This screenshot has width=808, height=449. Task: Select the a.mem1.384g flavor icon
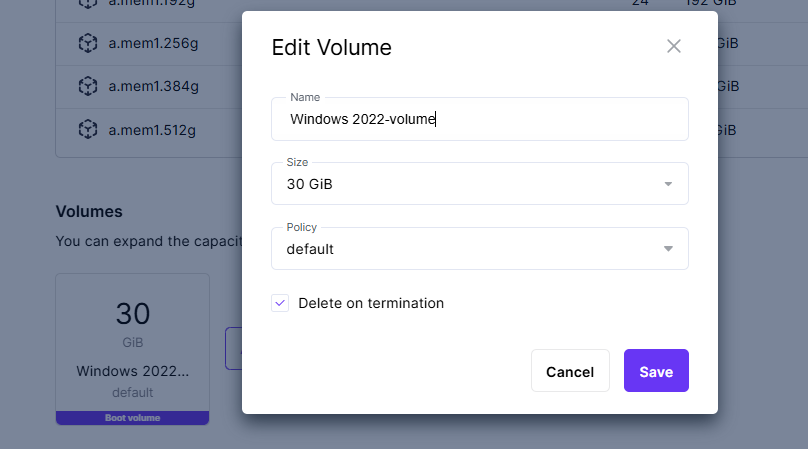(88, 86)
